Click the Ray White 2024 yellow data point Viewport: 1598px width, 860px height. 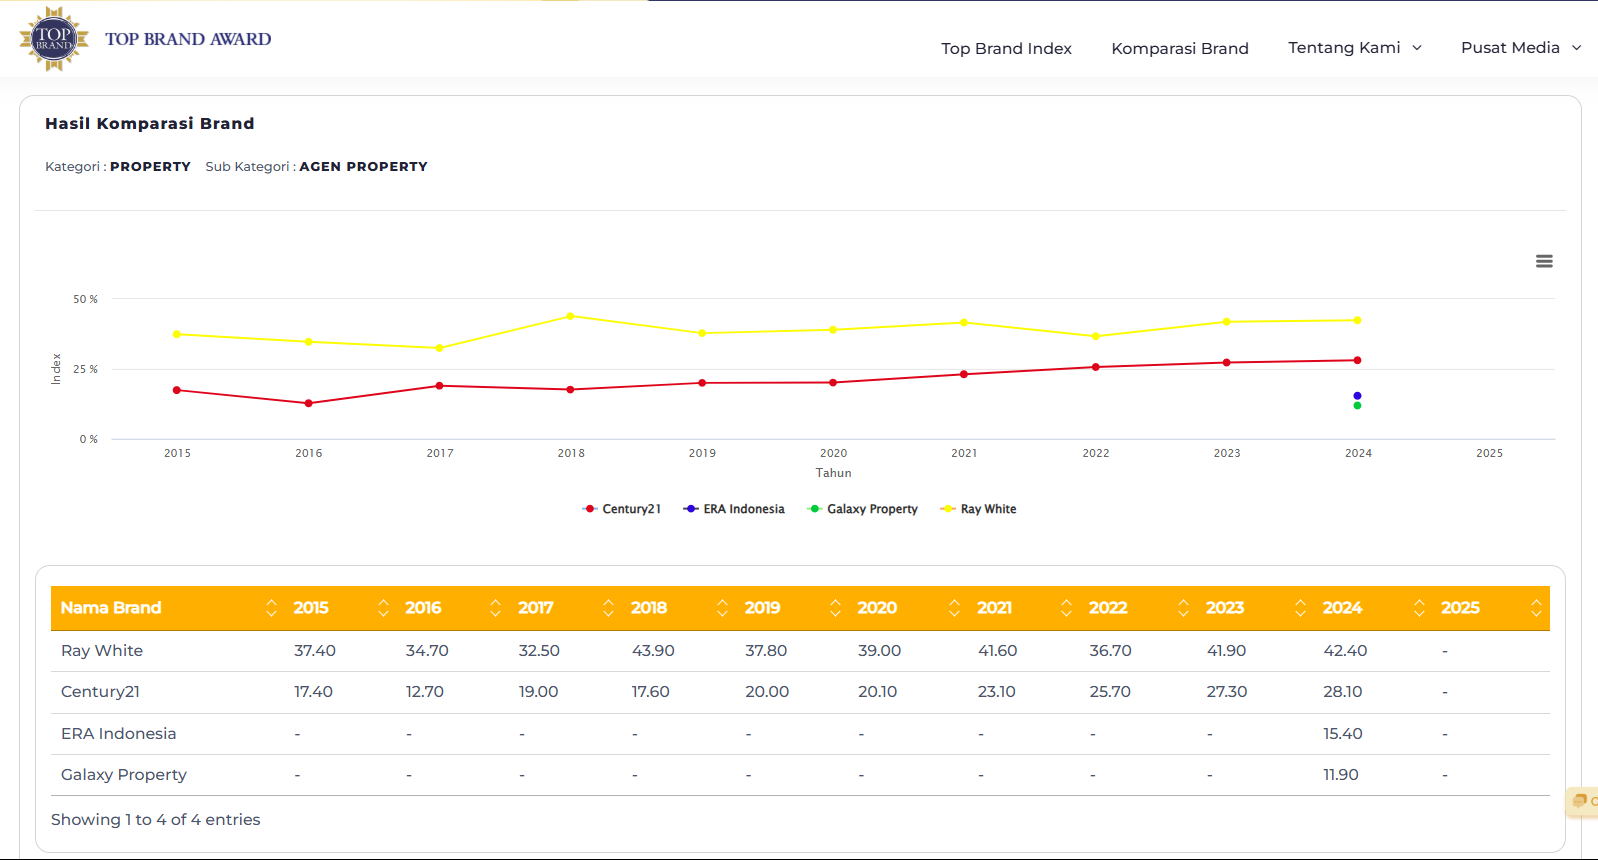point(1357,320)
